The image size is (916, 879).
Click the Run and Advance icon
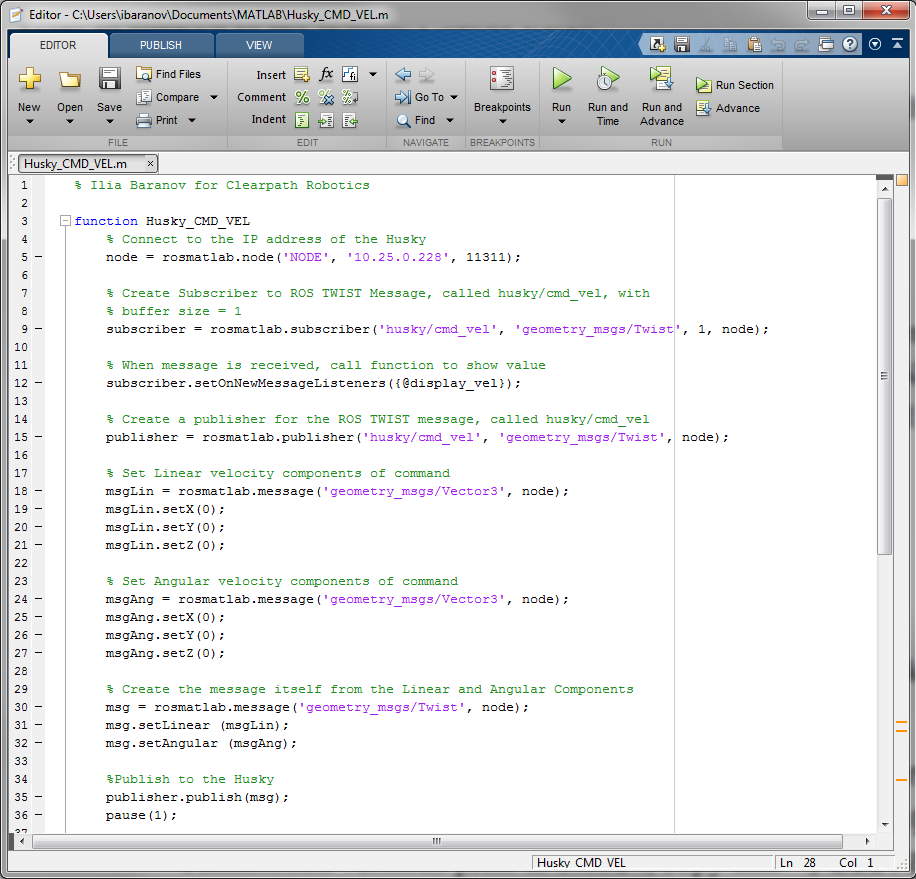pyautogui.click(x=661, y=79)
